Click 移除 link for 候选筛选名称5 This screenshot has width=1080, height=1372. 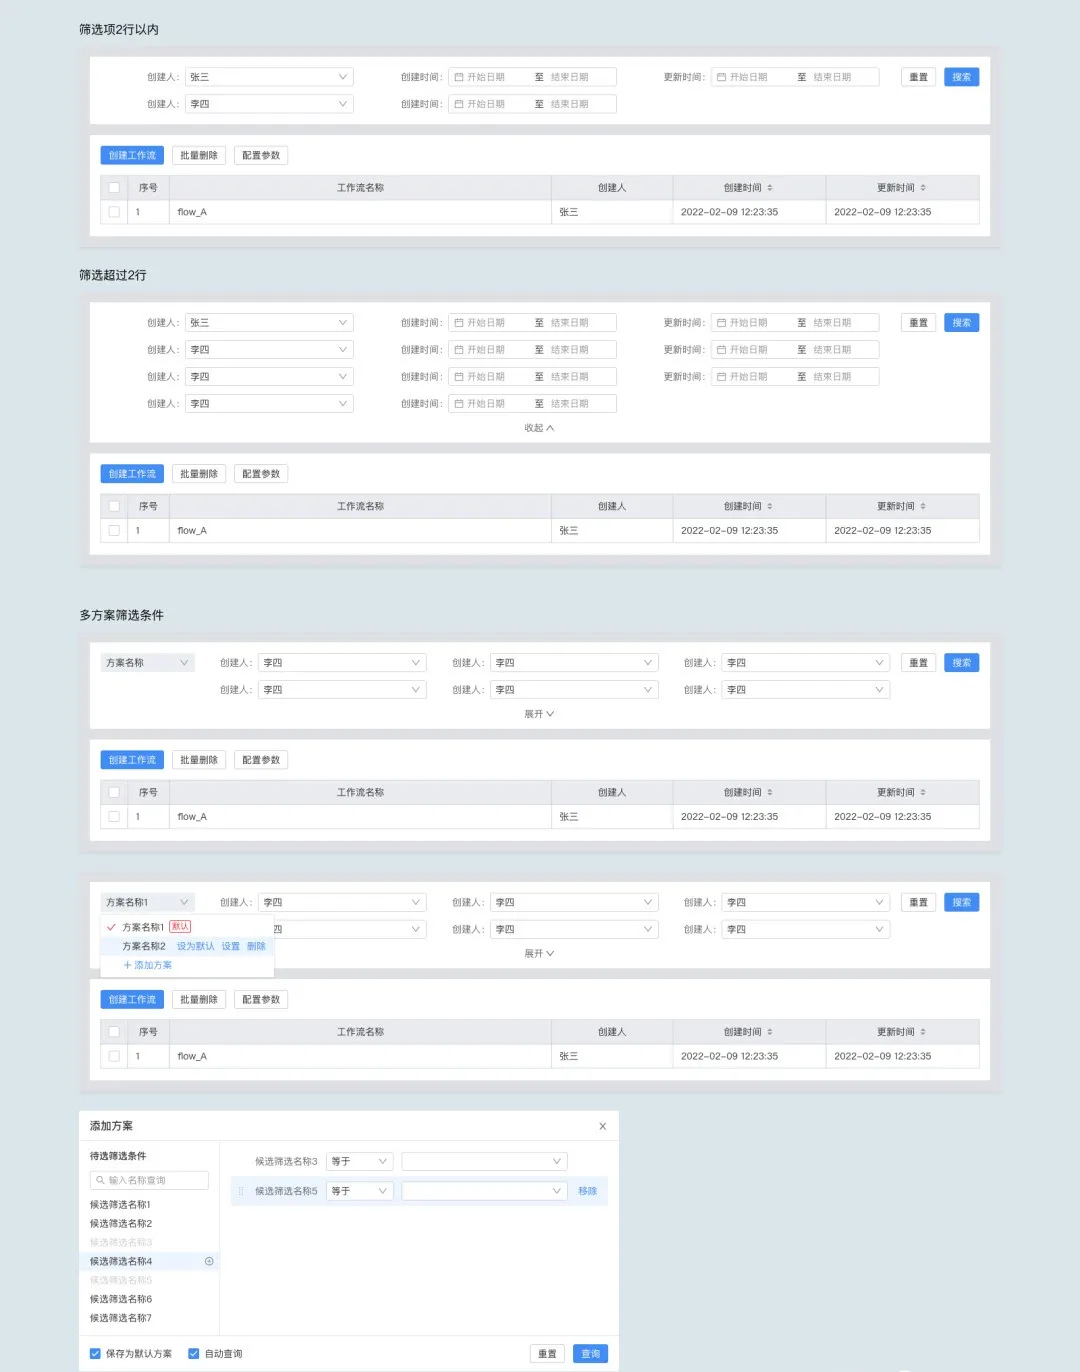[588, 1191]
